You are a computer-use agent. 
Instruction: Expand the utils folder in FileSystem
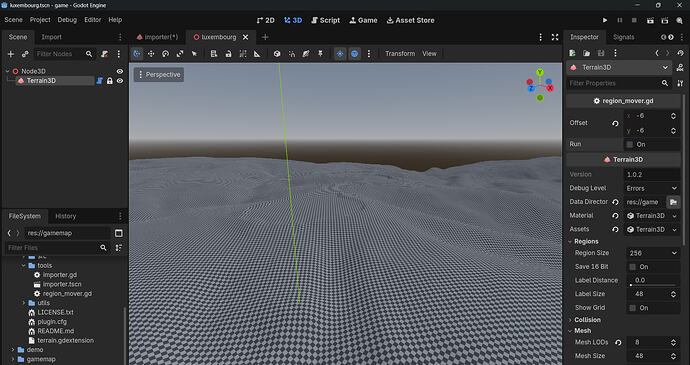(x=24, y=303)
